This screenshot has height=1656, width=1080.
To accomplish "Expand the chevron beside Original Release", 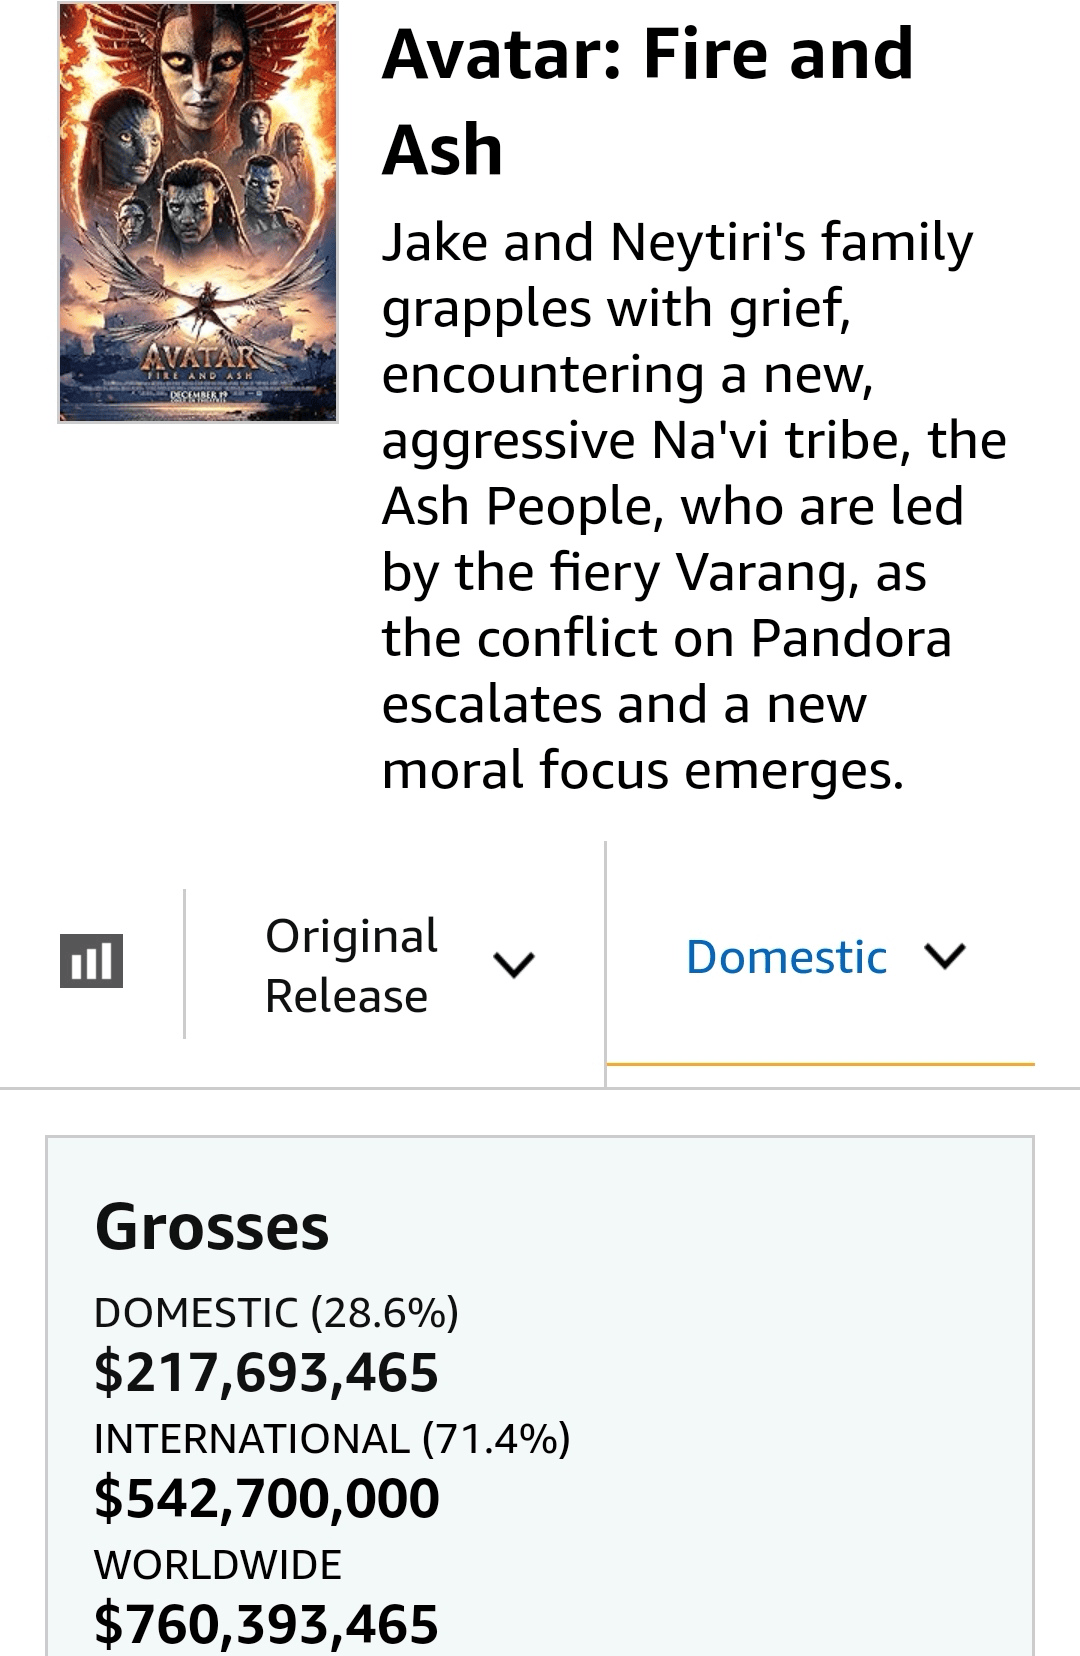I will coord(514,964).
